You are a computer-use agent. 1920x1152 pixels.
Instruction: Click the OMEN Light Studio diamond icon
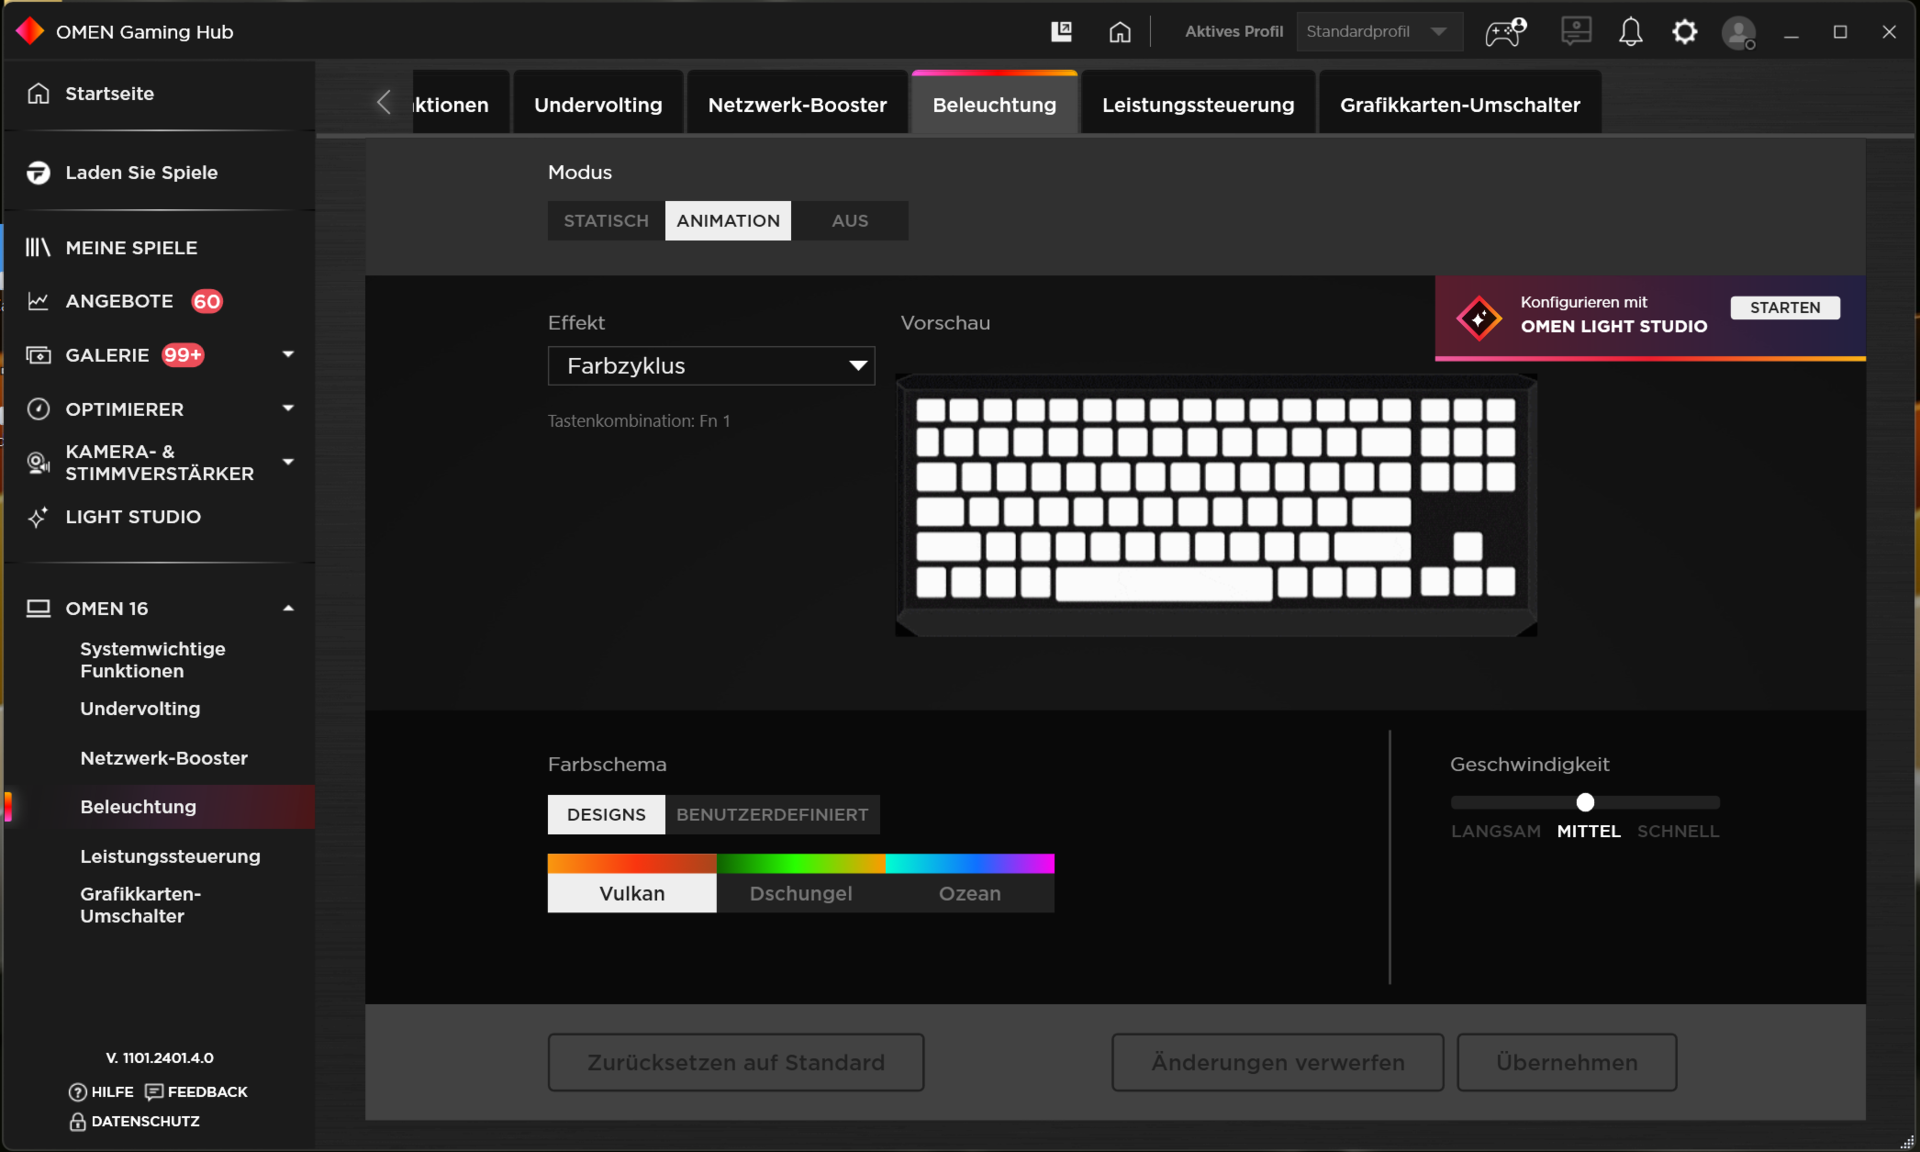click(x=1479, y=318)
